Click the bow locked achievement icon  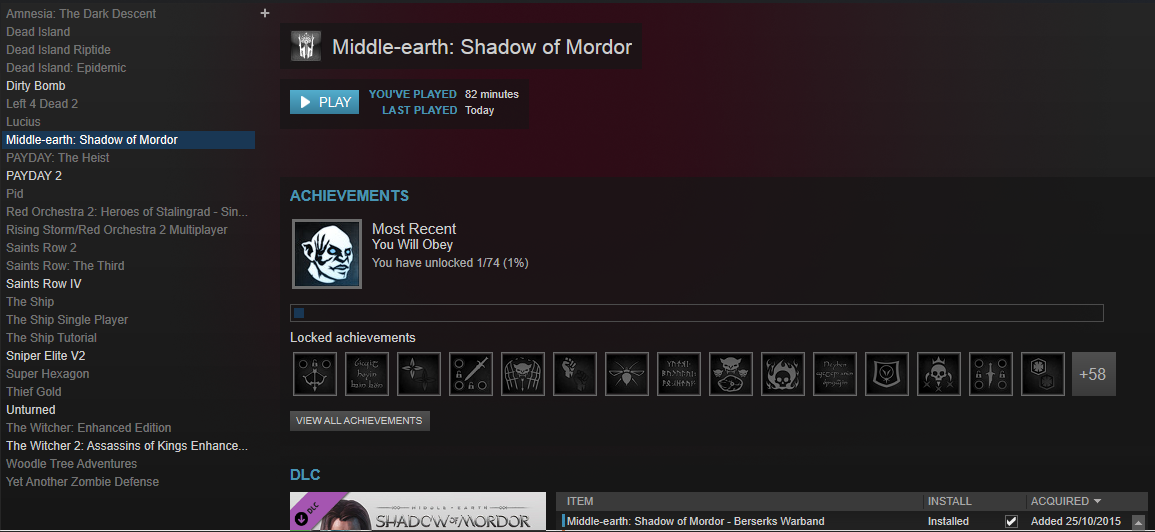[315, 374]
